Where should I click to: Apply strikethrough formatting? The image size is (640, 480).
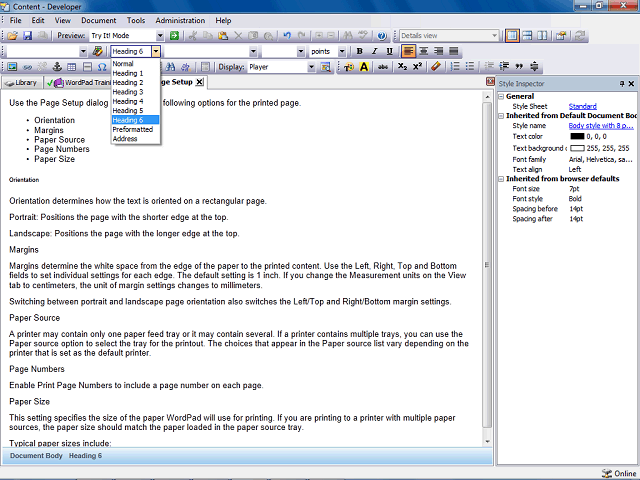[x=383, y=67]
